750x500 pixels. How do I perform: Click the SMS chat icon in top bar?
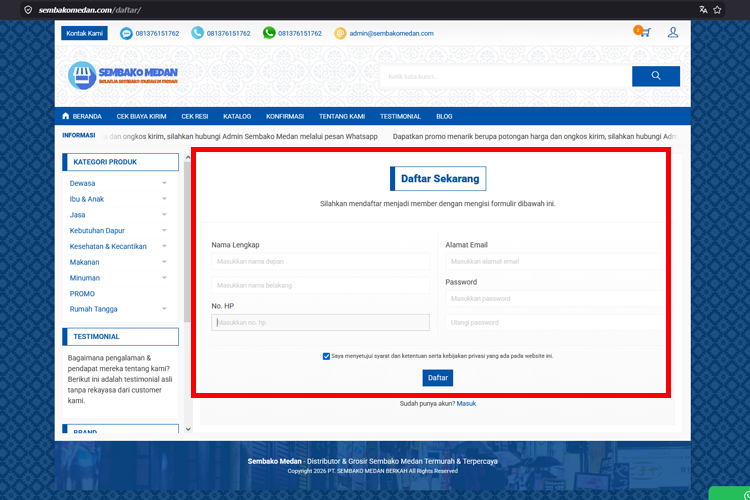click(126, 33)
